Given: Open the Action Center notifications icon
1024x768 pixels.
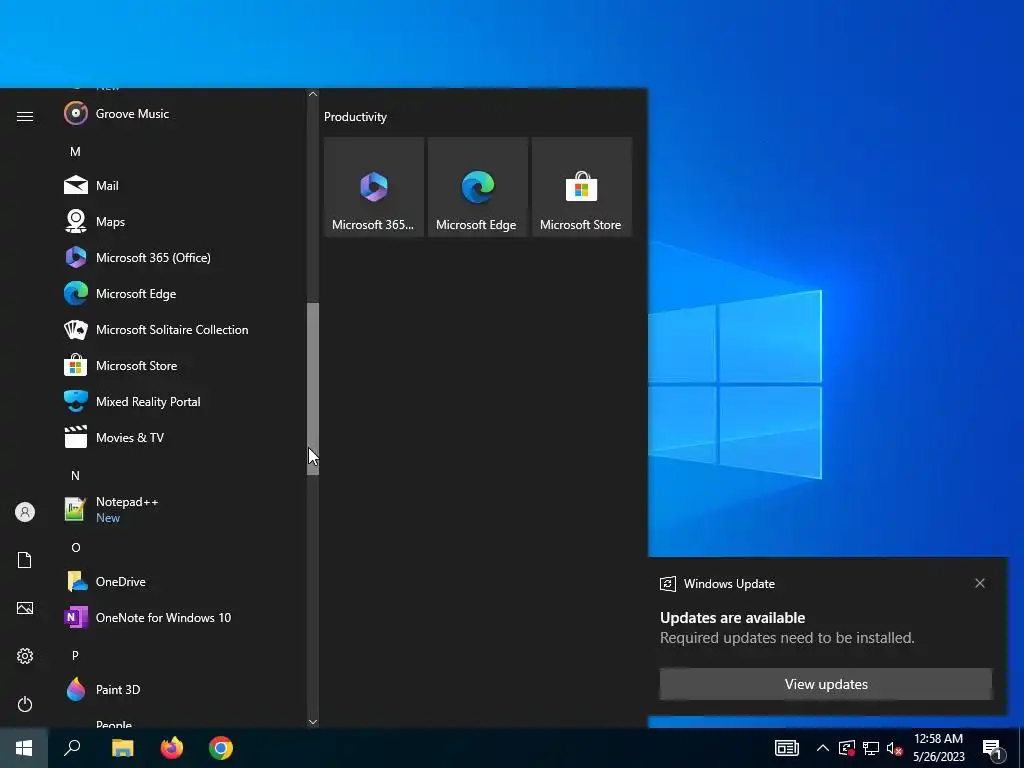Looking at the screenshot, I should (992, 749).
